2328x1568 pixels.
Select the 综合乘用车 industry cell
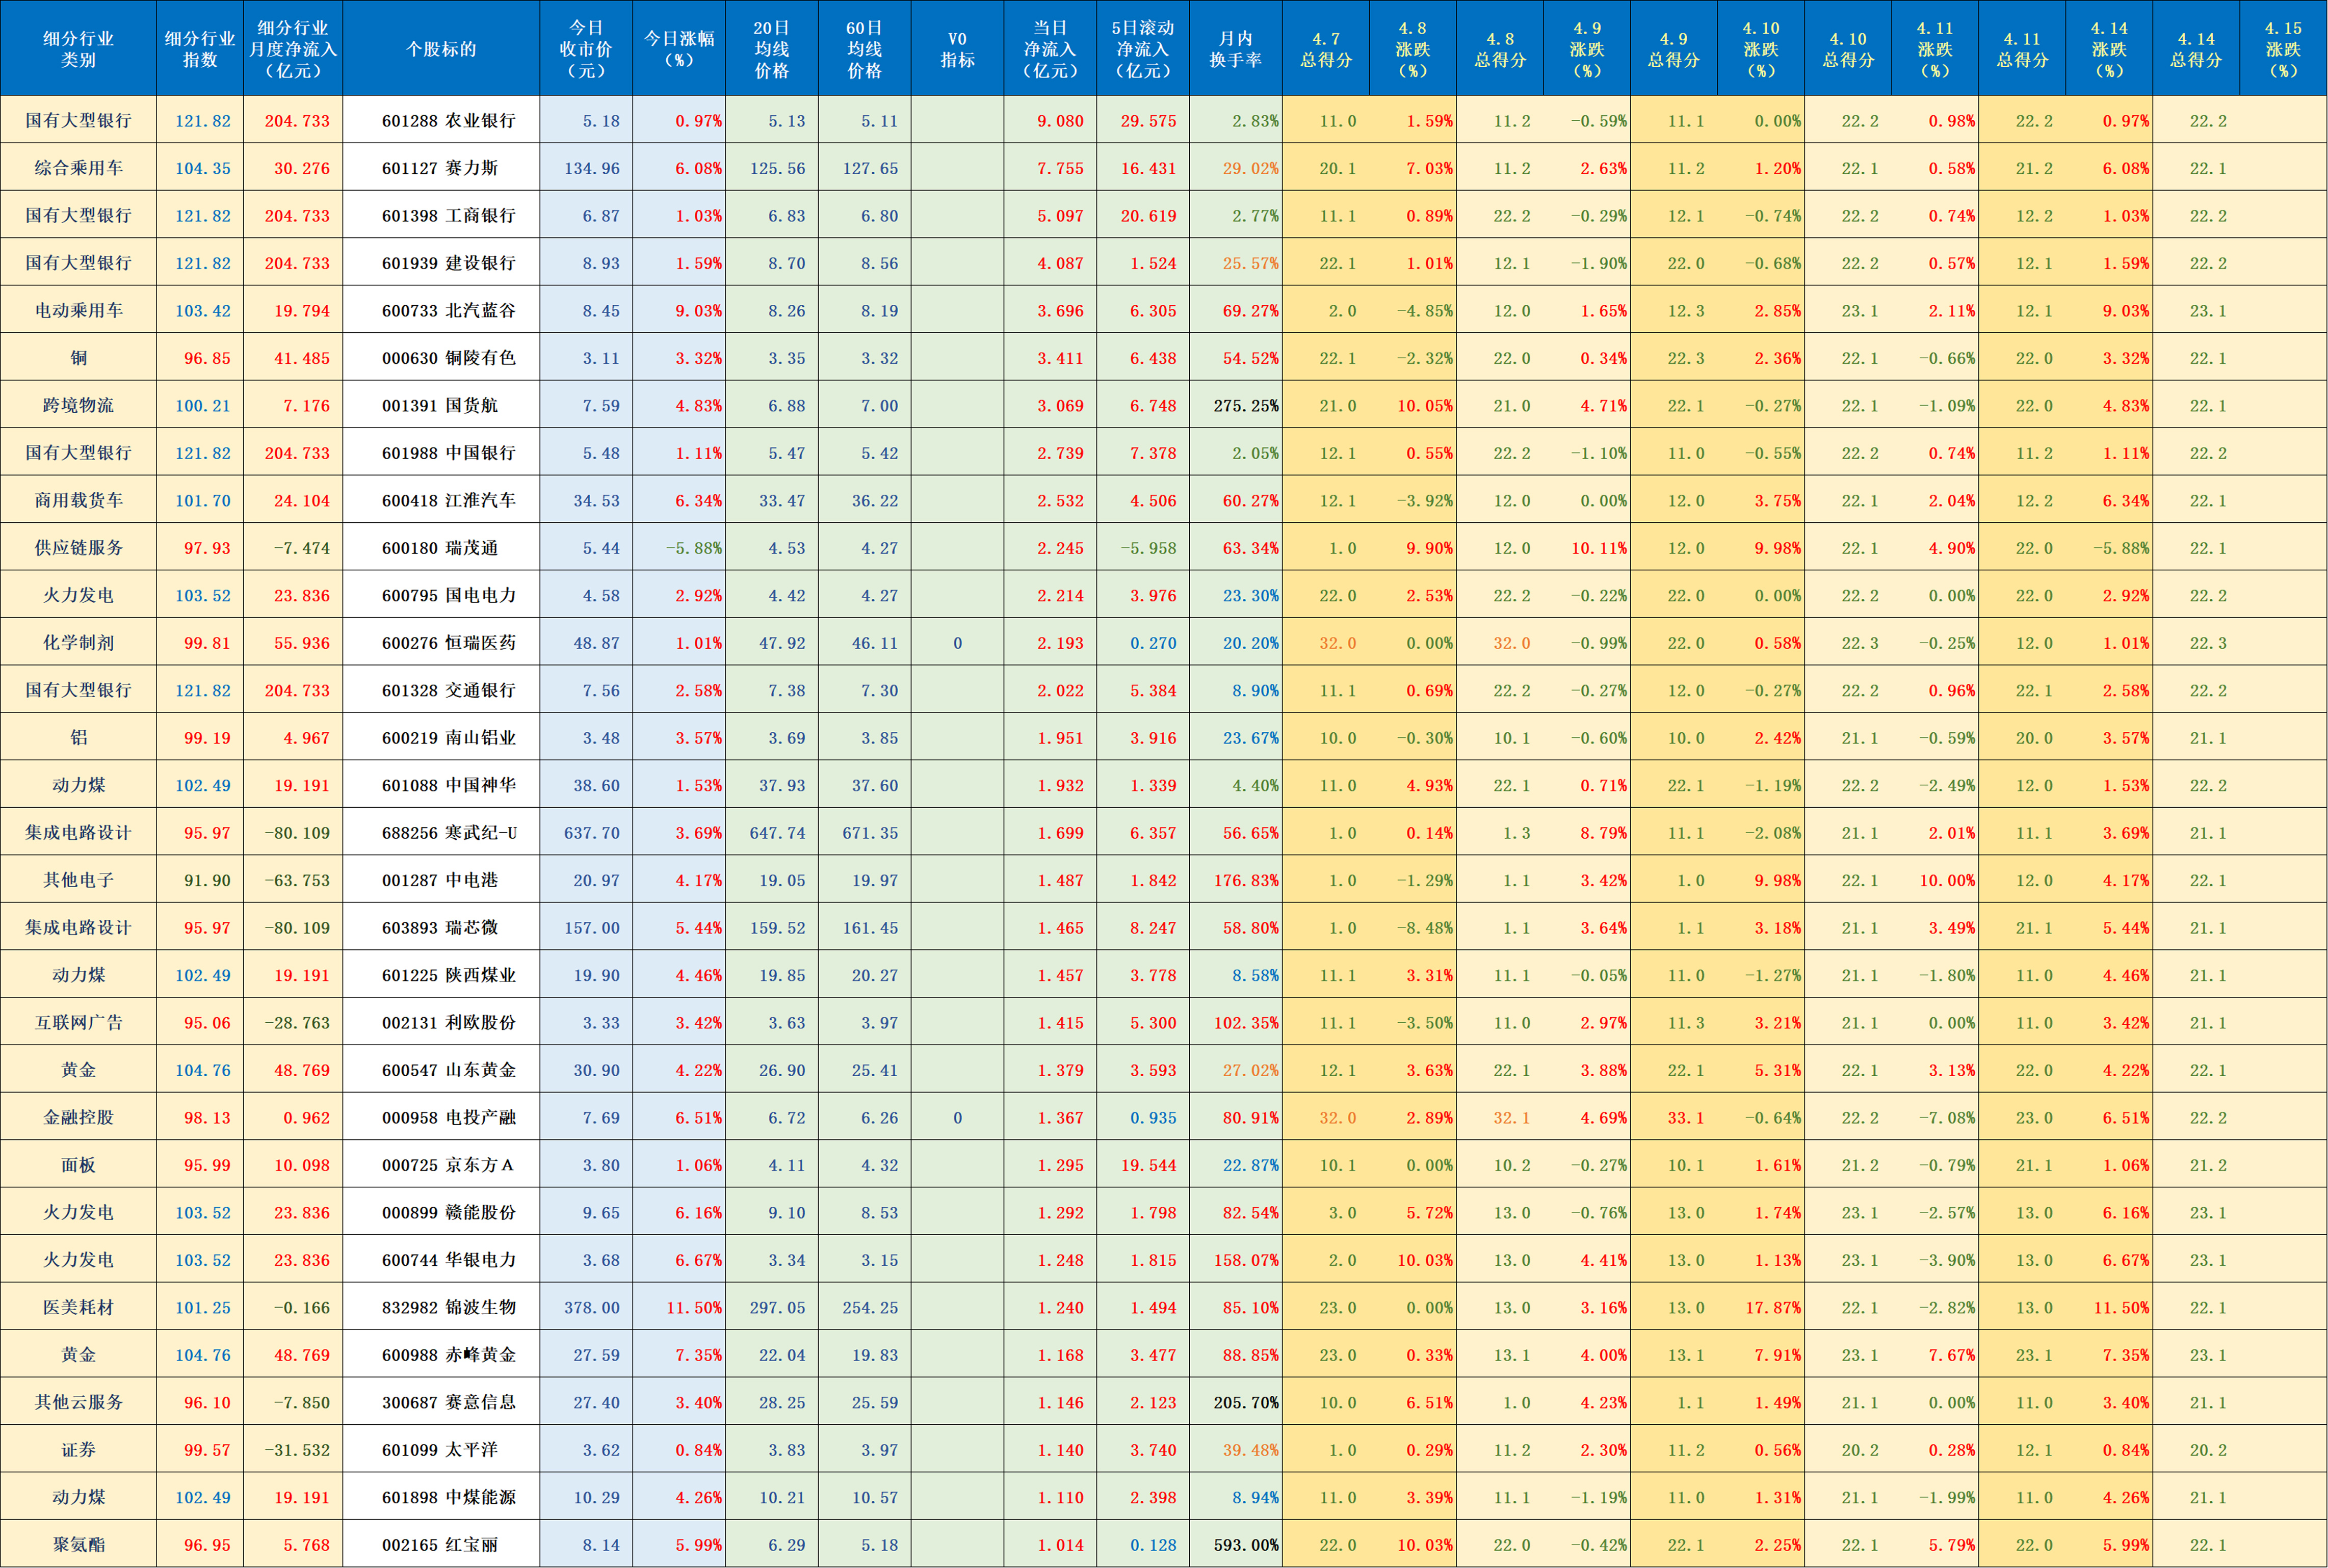click(78, 168)
